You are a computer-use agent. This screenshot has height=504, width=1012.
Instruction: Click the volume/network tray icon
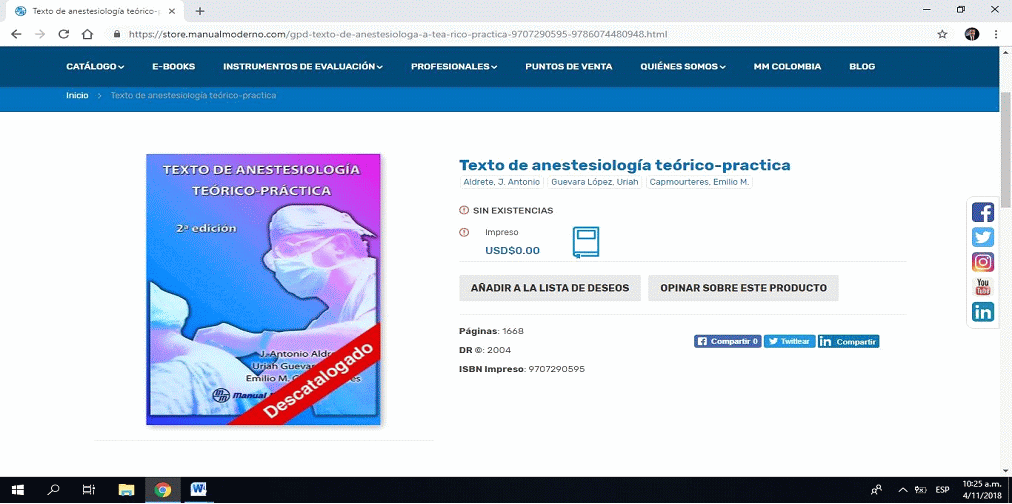(x=922, y=490)
